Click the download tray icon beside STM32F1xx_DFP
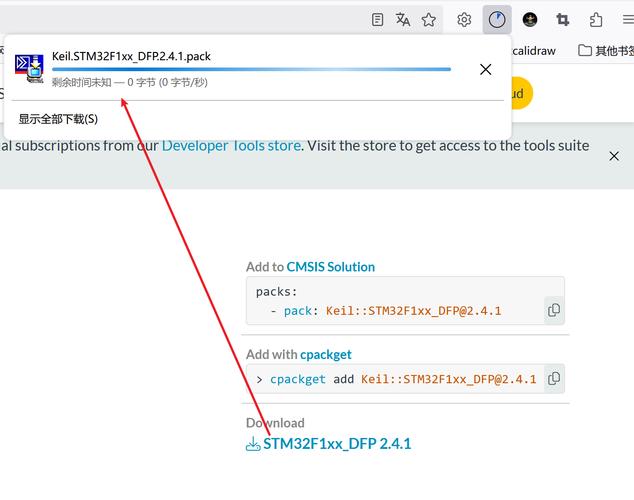Image resolution: width=634 pixels, height=500 pixels. [253, 444]
